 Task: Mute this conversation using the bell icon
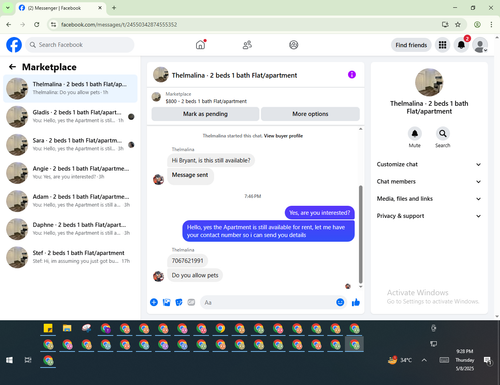click(414, 134)
